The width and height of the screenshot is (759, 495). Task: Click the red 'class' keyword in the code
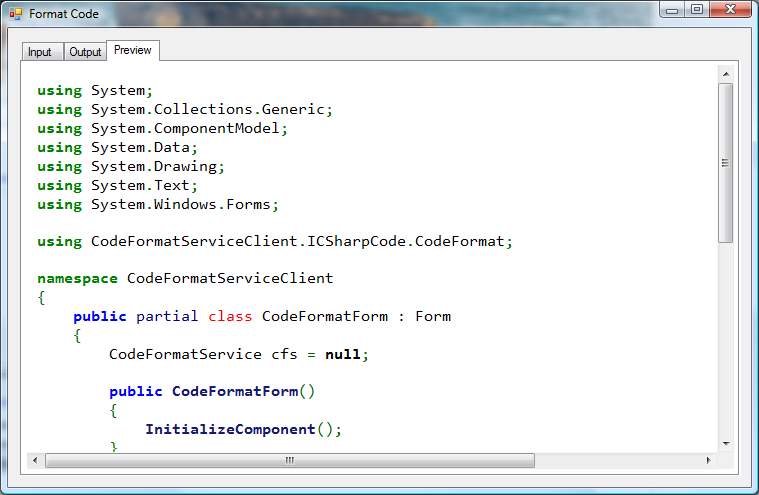pos(230,316)
